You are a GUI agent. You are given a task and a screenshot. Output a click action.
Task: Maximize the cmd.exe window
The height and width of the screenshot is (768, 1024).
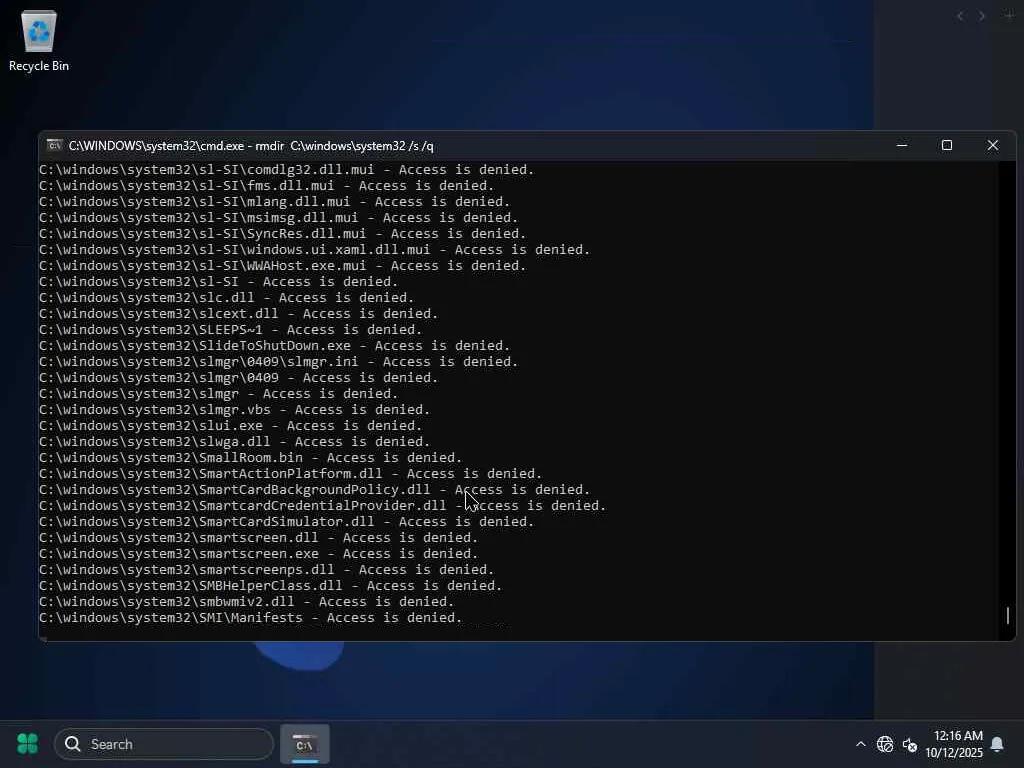pyautogui.click(x=947, y=145)
